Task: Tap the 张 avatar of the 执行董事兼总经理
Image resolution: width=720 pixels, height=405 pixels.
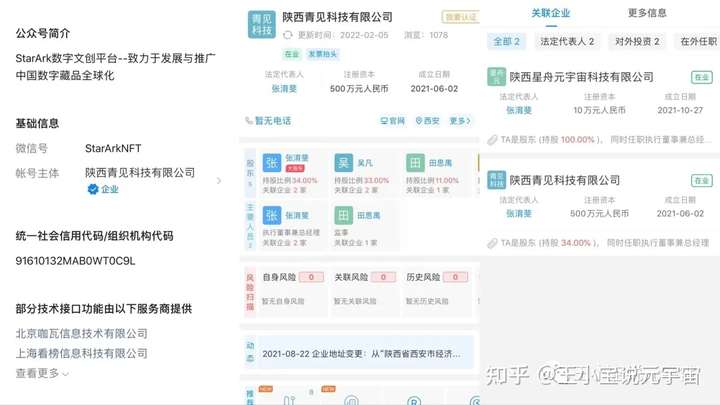Action: coord(271,215)
